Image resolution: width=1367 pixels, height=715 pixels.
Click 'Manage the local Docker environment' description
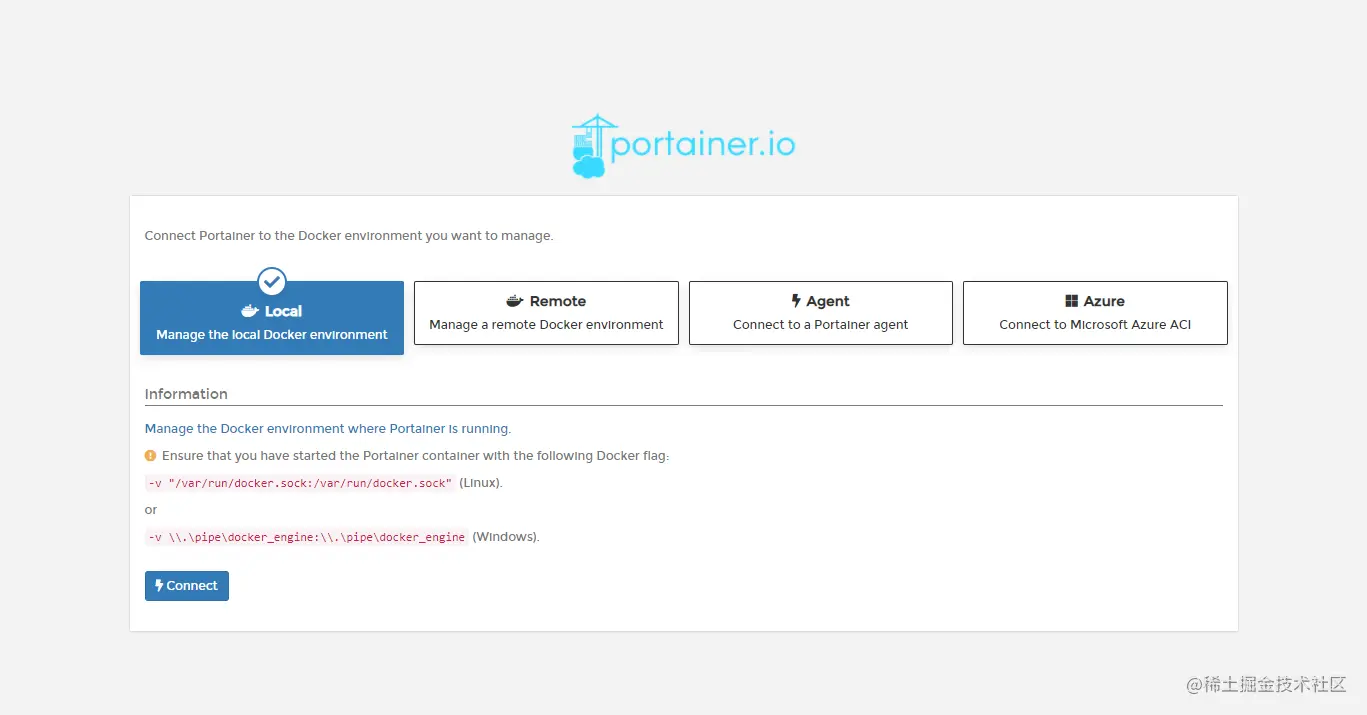(x=272, y=335)
